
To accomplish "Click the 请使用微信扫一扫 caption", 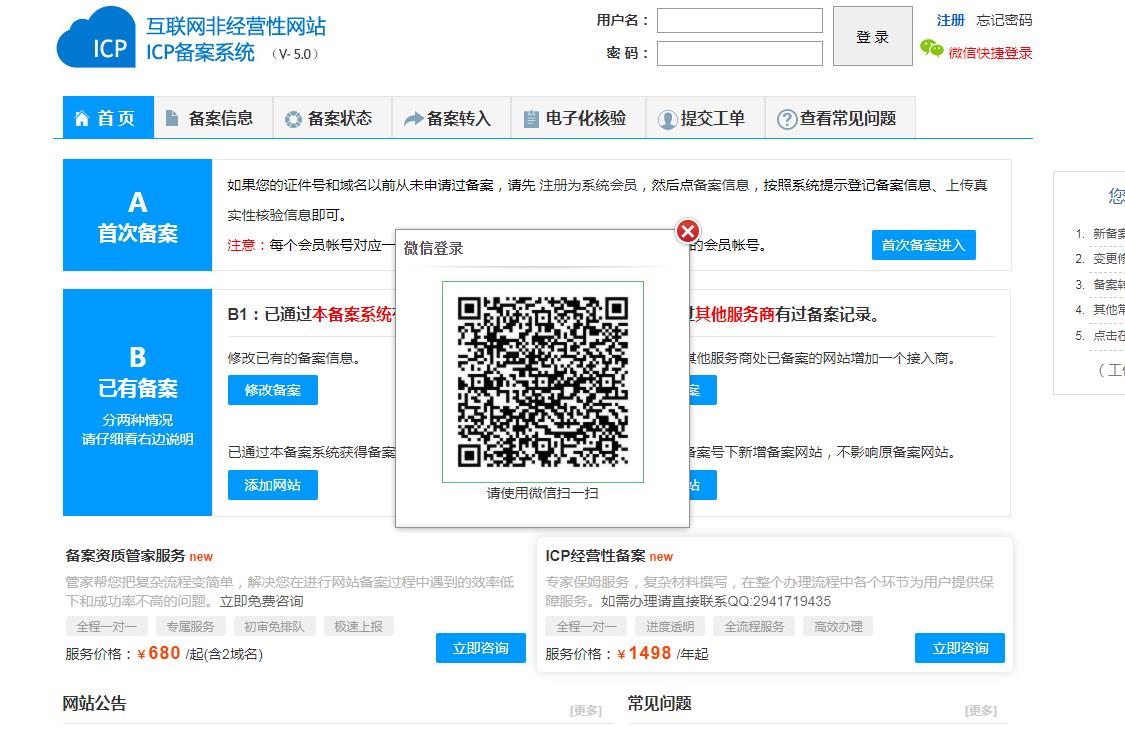I will click(x=542, y=493).
